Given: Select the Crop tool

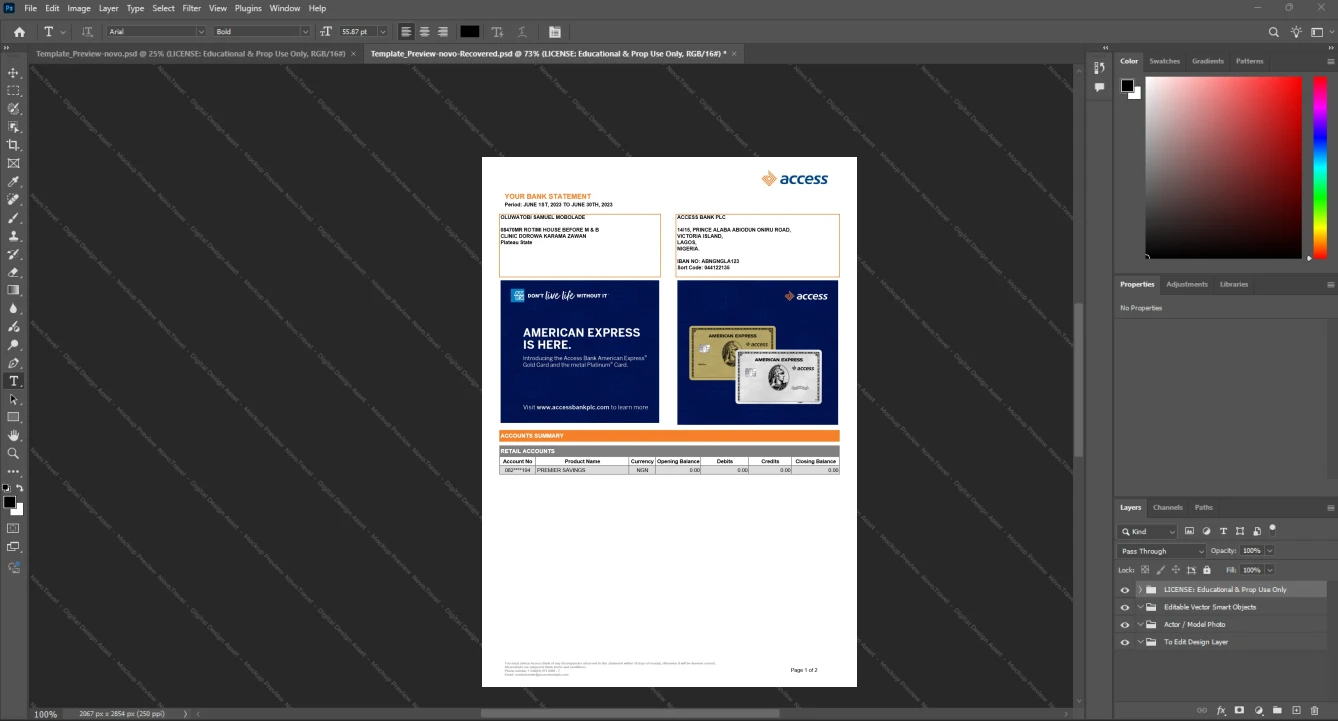Looking at the screenshot, I should [13, 145].
